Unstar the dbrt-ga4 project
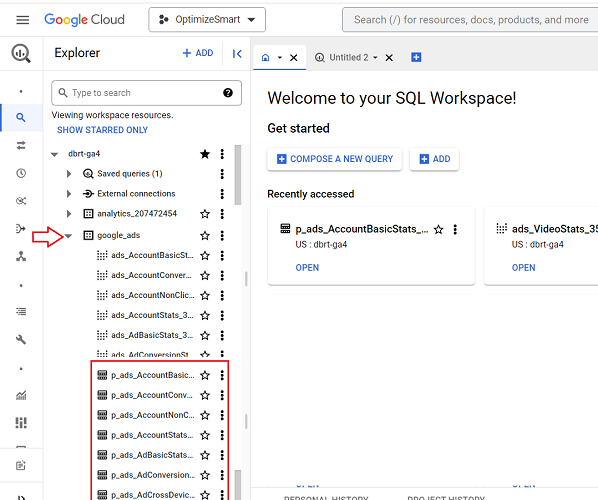The height and width of the screenshot is (500, 598). 205,154
